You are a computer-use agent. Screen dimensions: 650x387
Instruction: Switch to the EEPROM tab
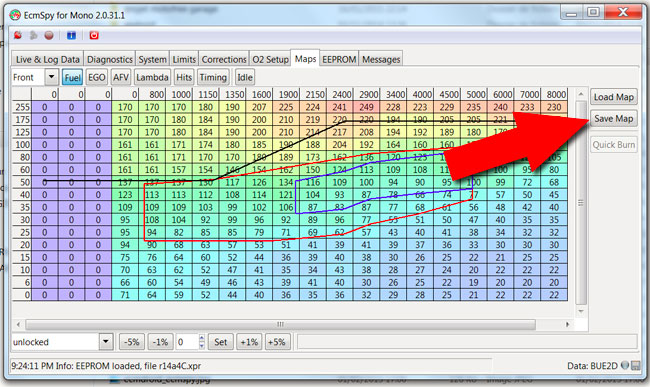339,59
